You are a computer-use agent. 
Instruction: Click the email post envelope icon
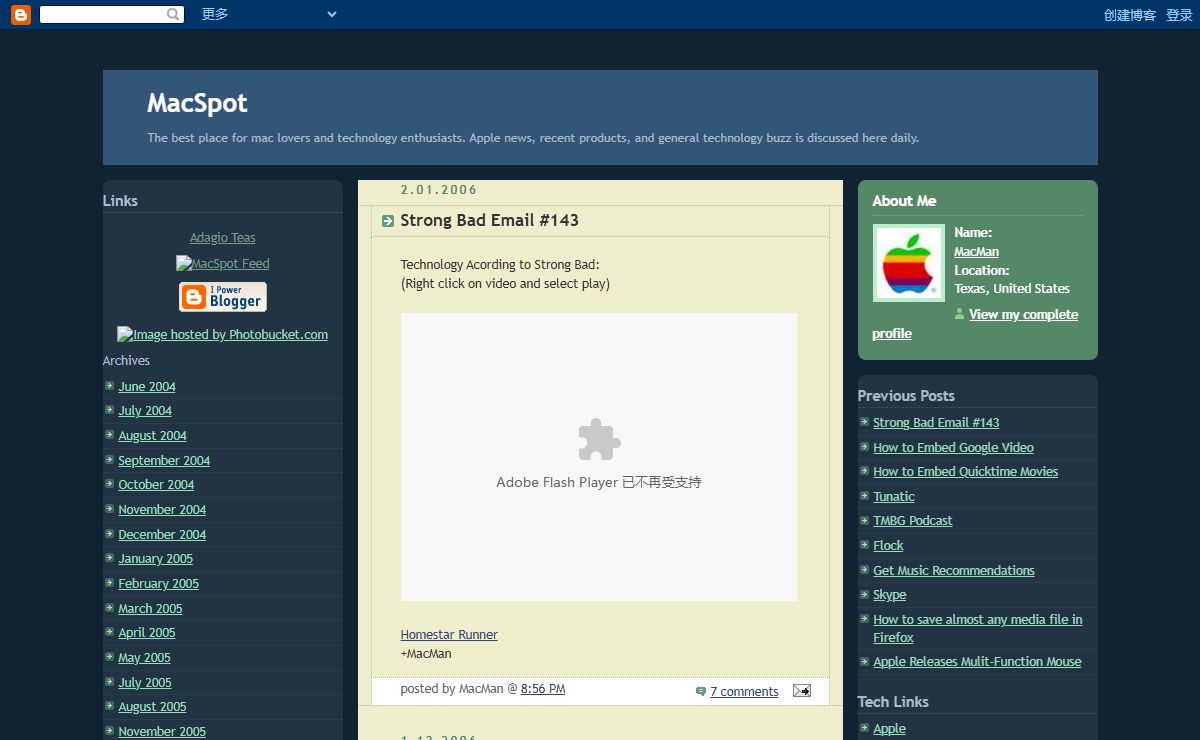click(x=801, y=690)
